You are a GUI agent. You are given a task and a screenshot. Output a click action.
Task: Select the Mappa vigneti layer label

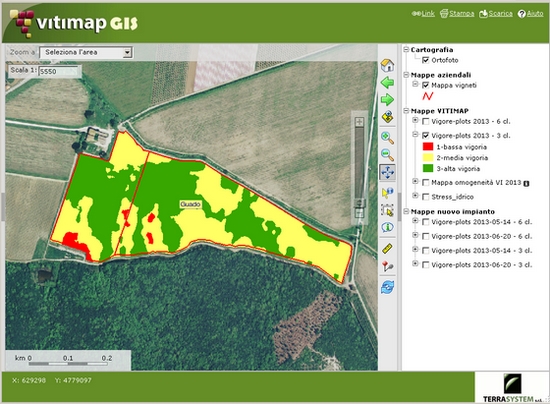[454, 85]
